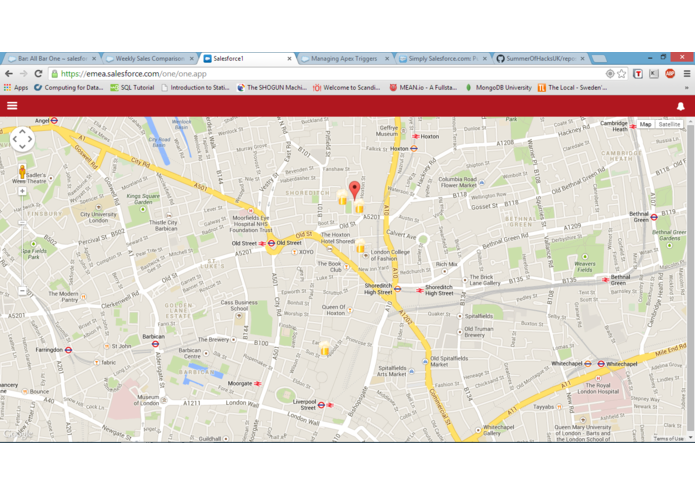Screen dimensions: 695x494
Task: Open MEAN.io bookmark
Action: tap(423, 88)
